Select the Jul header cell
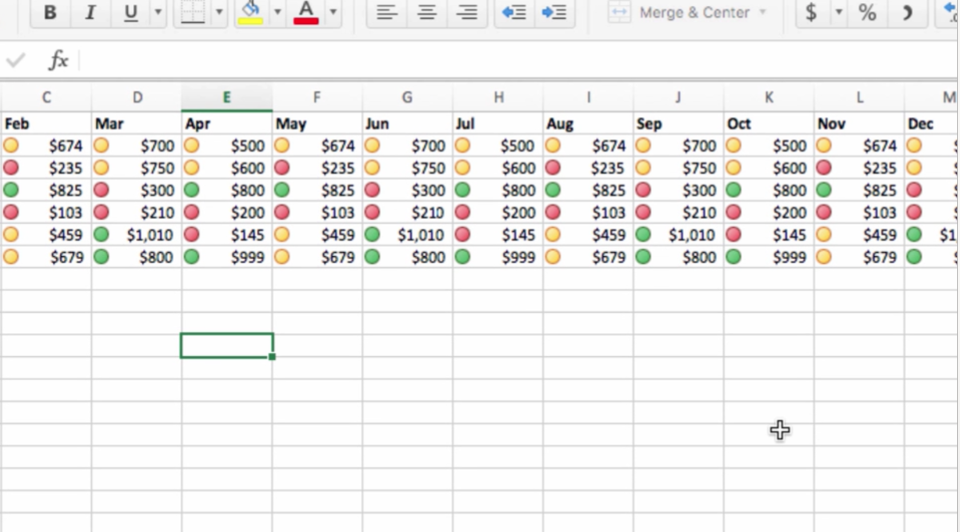This screenshot has height=532, width=960. tap(498, 124)
